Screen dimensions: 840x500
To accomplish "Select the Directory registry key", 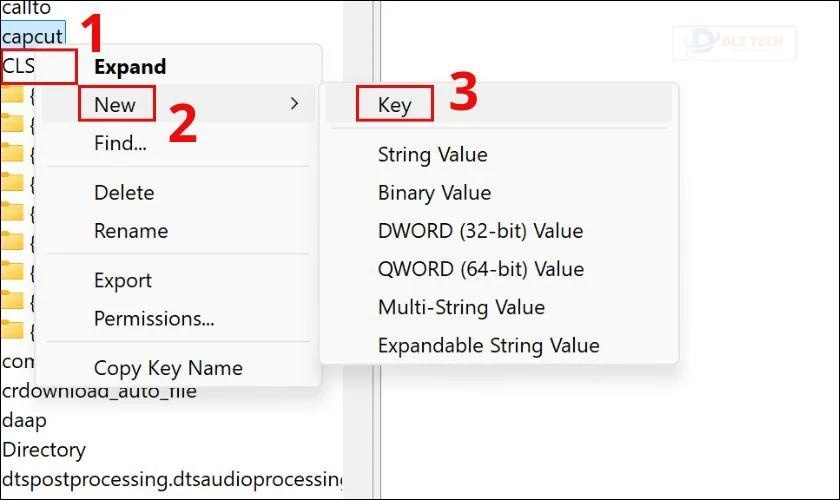I will pos(44,450).
